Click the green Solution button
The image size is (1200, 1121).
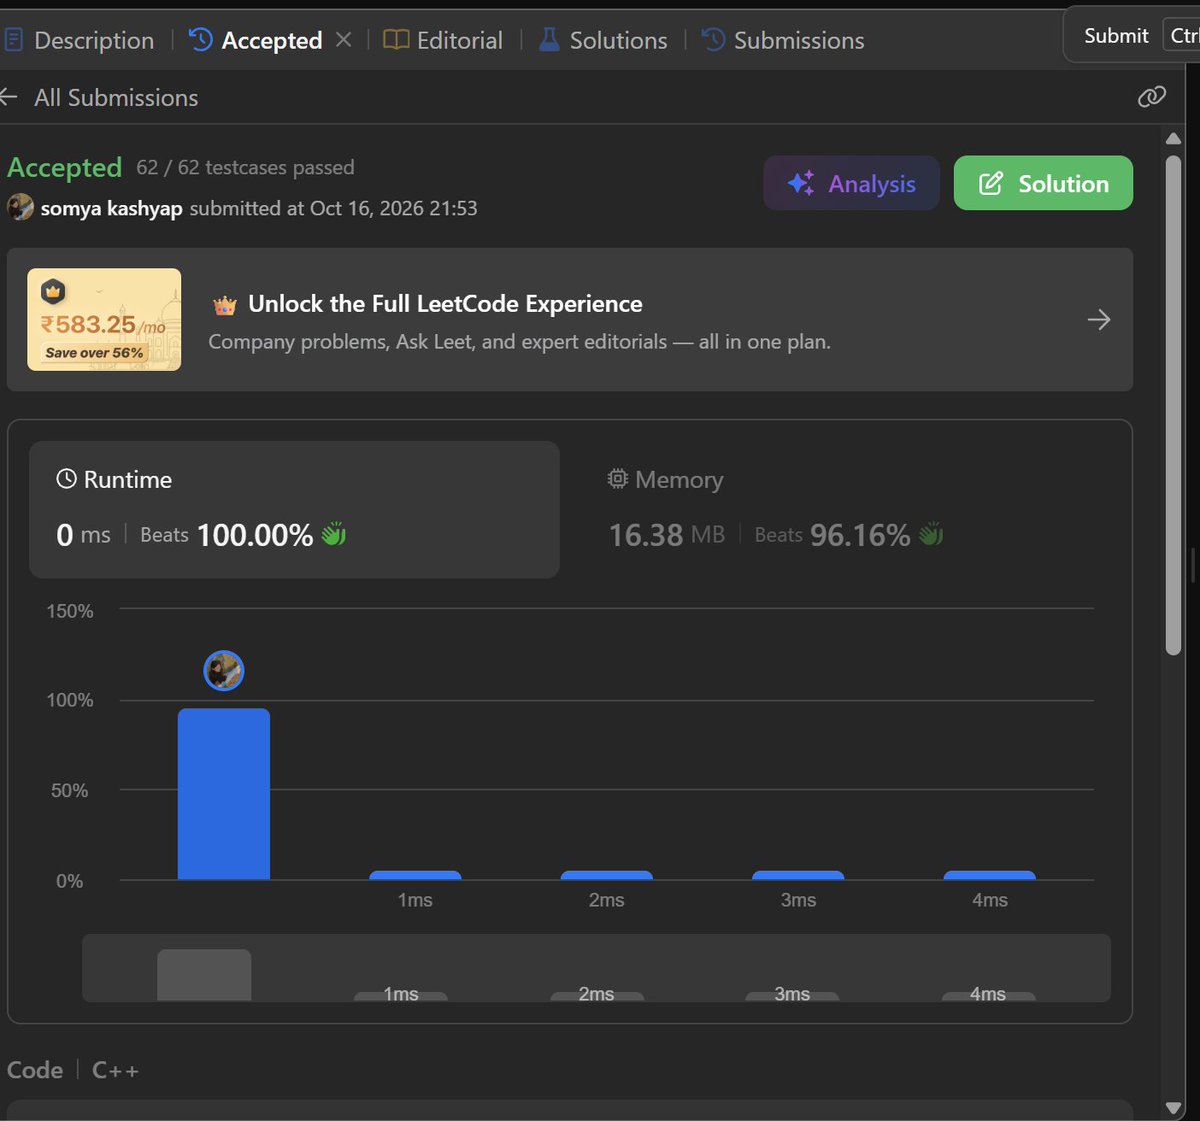point(1043,183)
